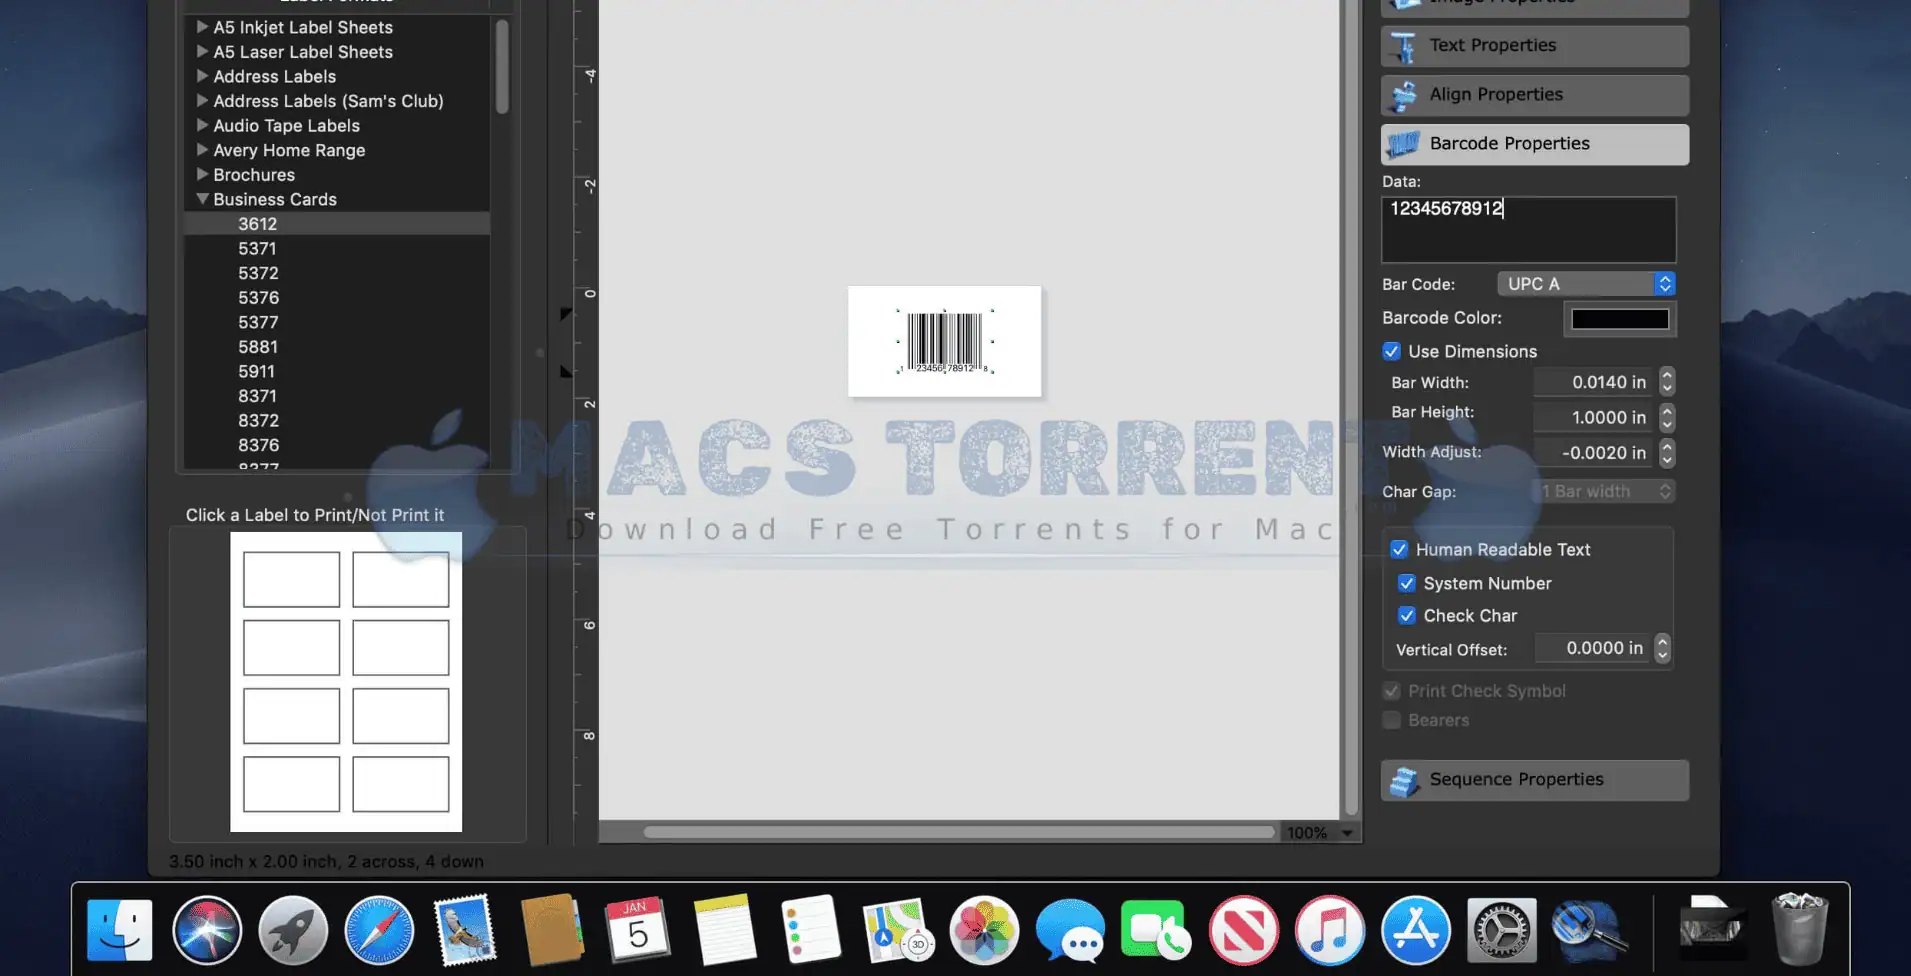Select label format 3612
The width and height of the screenshot is (1911, 976).
click(337, 224)
